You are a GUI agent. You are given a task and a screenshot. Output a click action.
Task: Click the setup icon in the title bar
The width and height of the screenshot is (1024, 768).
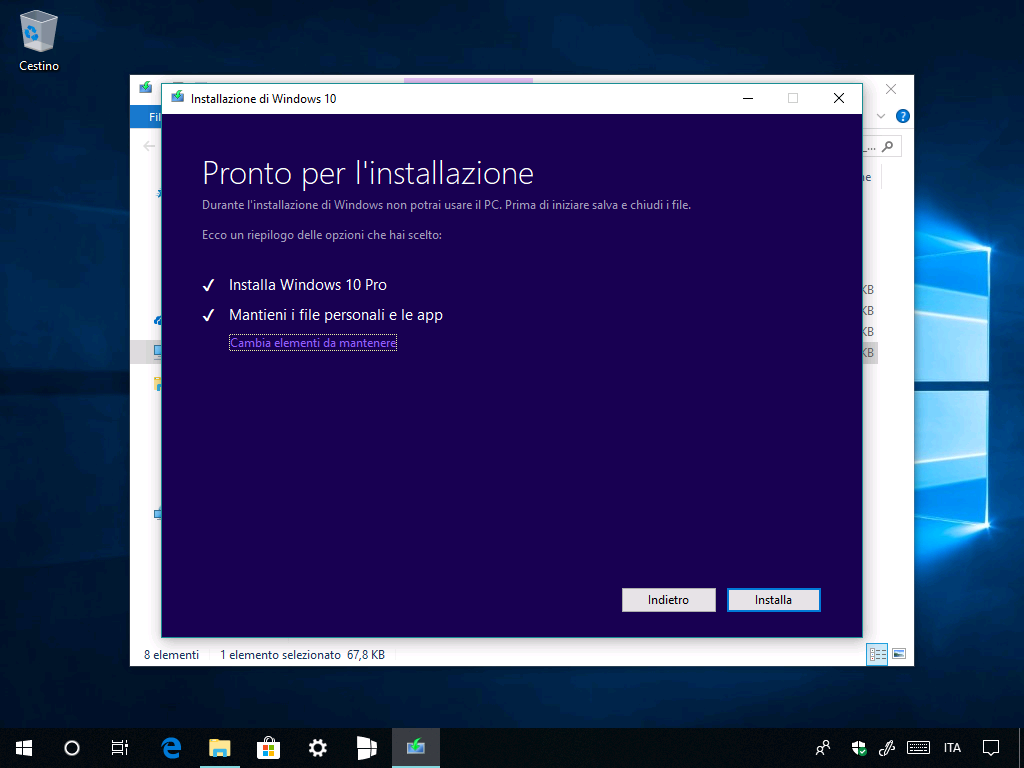click(x=177, y=98)
